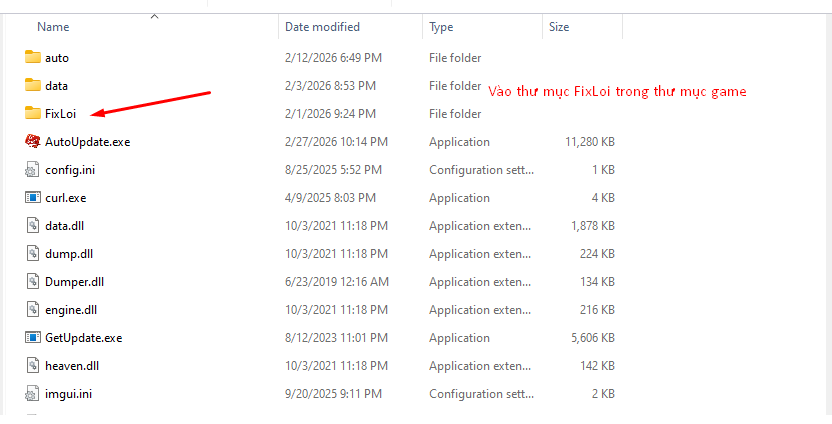The image size is (832, 424).
Task: Click the dump.dll file name
Action: pos(70,254)
